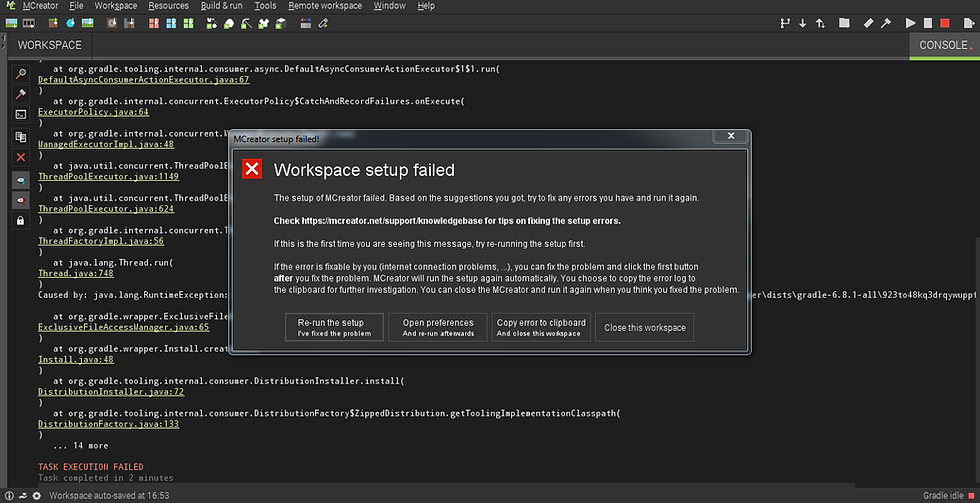
Task: Toggle the red-eye filter button in console sidebar
Action: (x=20, y=199)
